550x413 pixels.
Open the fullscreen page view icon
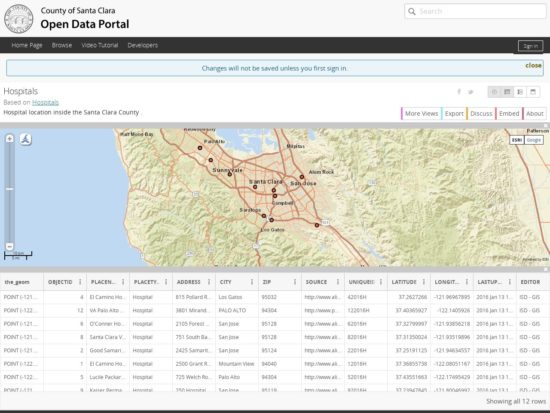[x=533, y=92]
